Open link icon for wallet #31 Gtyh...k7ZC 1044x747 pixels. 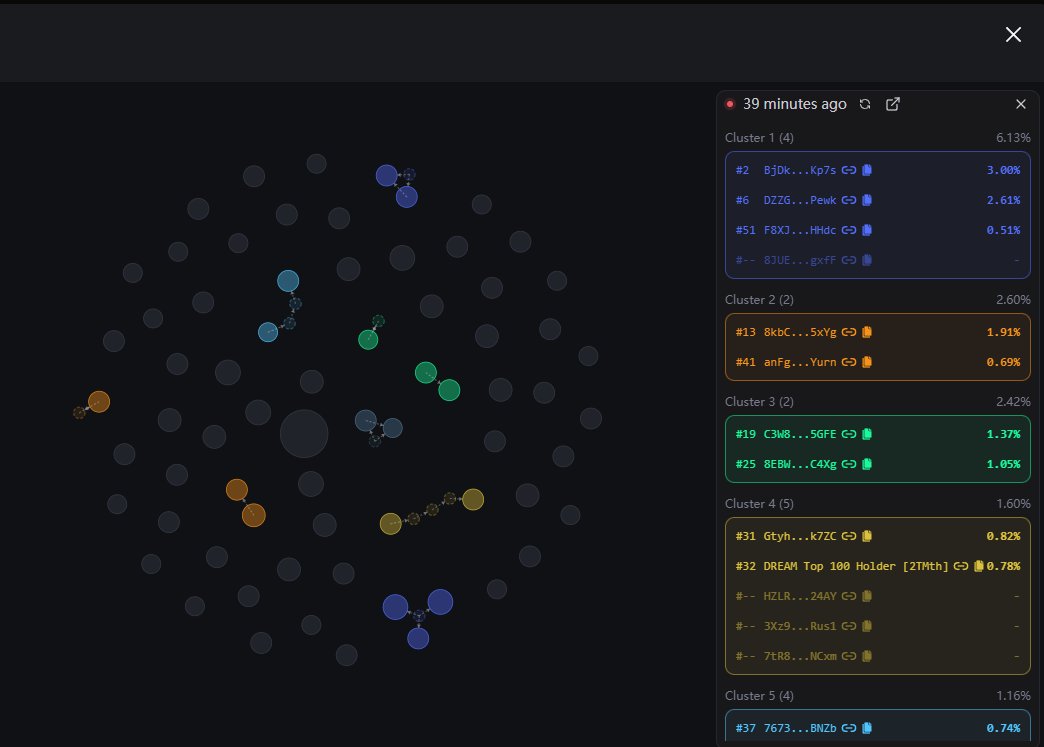click(849, 536)
